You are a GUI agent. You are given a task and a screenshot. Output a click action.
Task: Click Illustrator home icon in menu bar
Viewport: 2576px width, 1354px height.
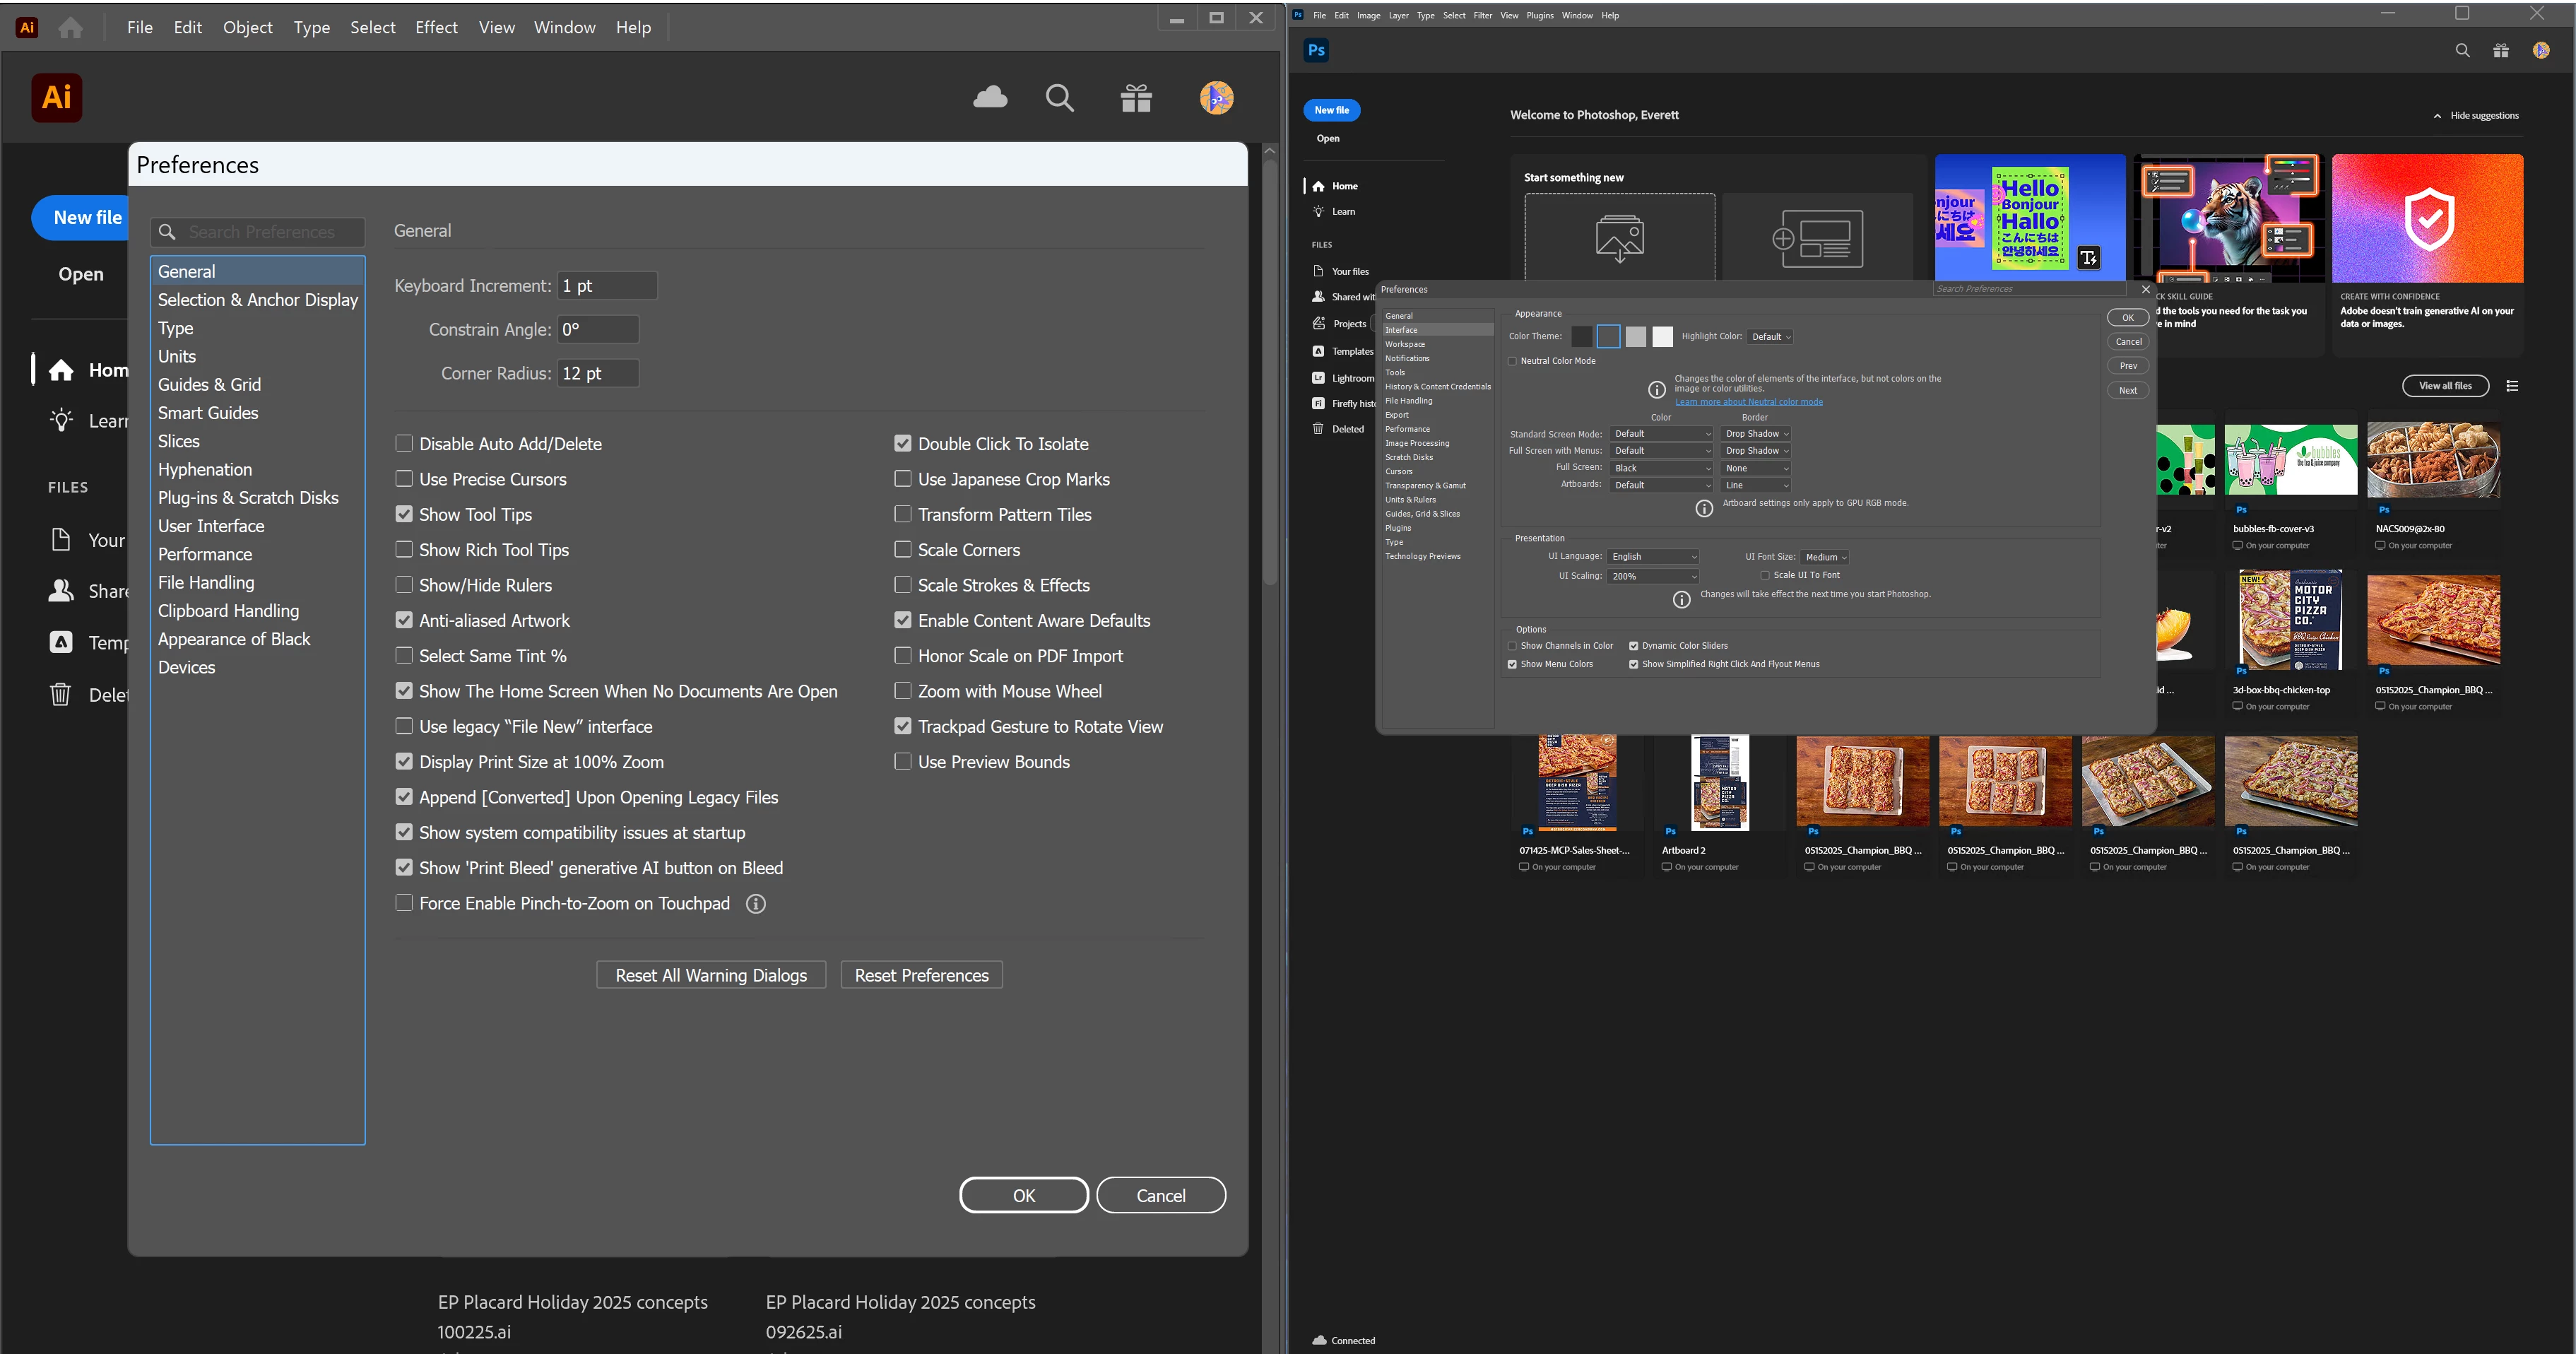(70, 28)
